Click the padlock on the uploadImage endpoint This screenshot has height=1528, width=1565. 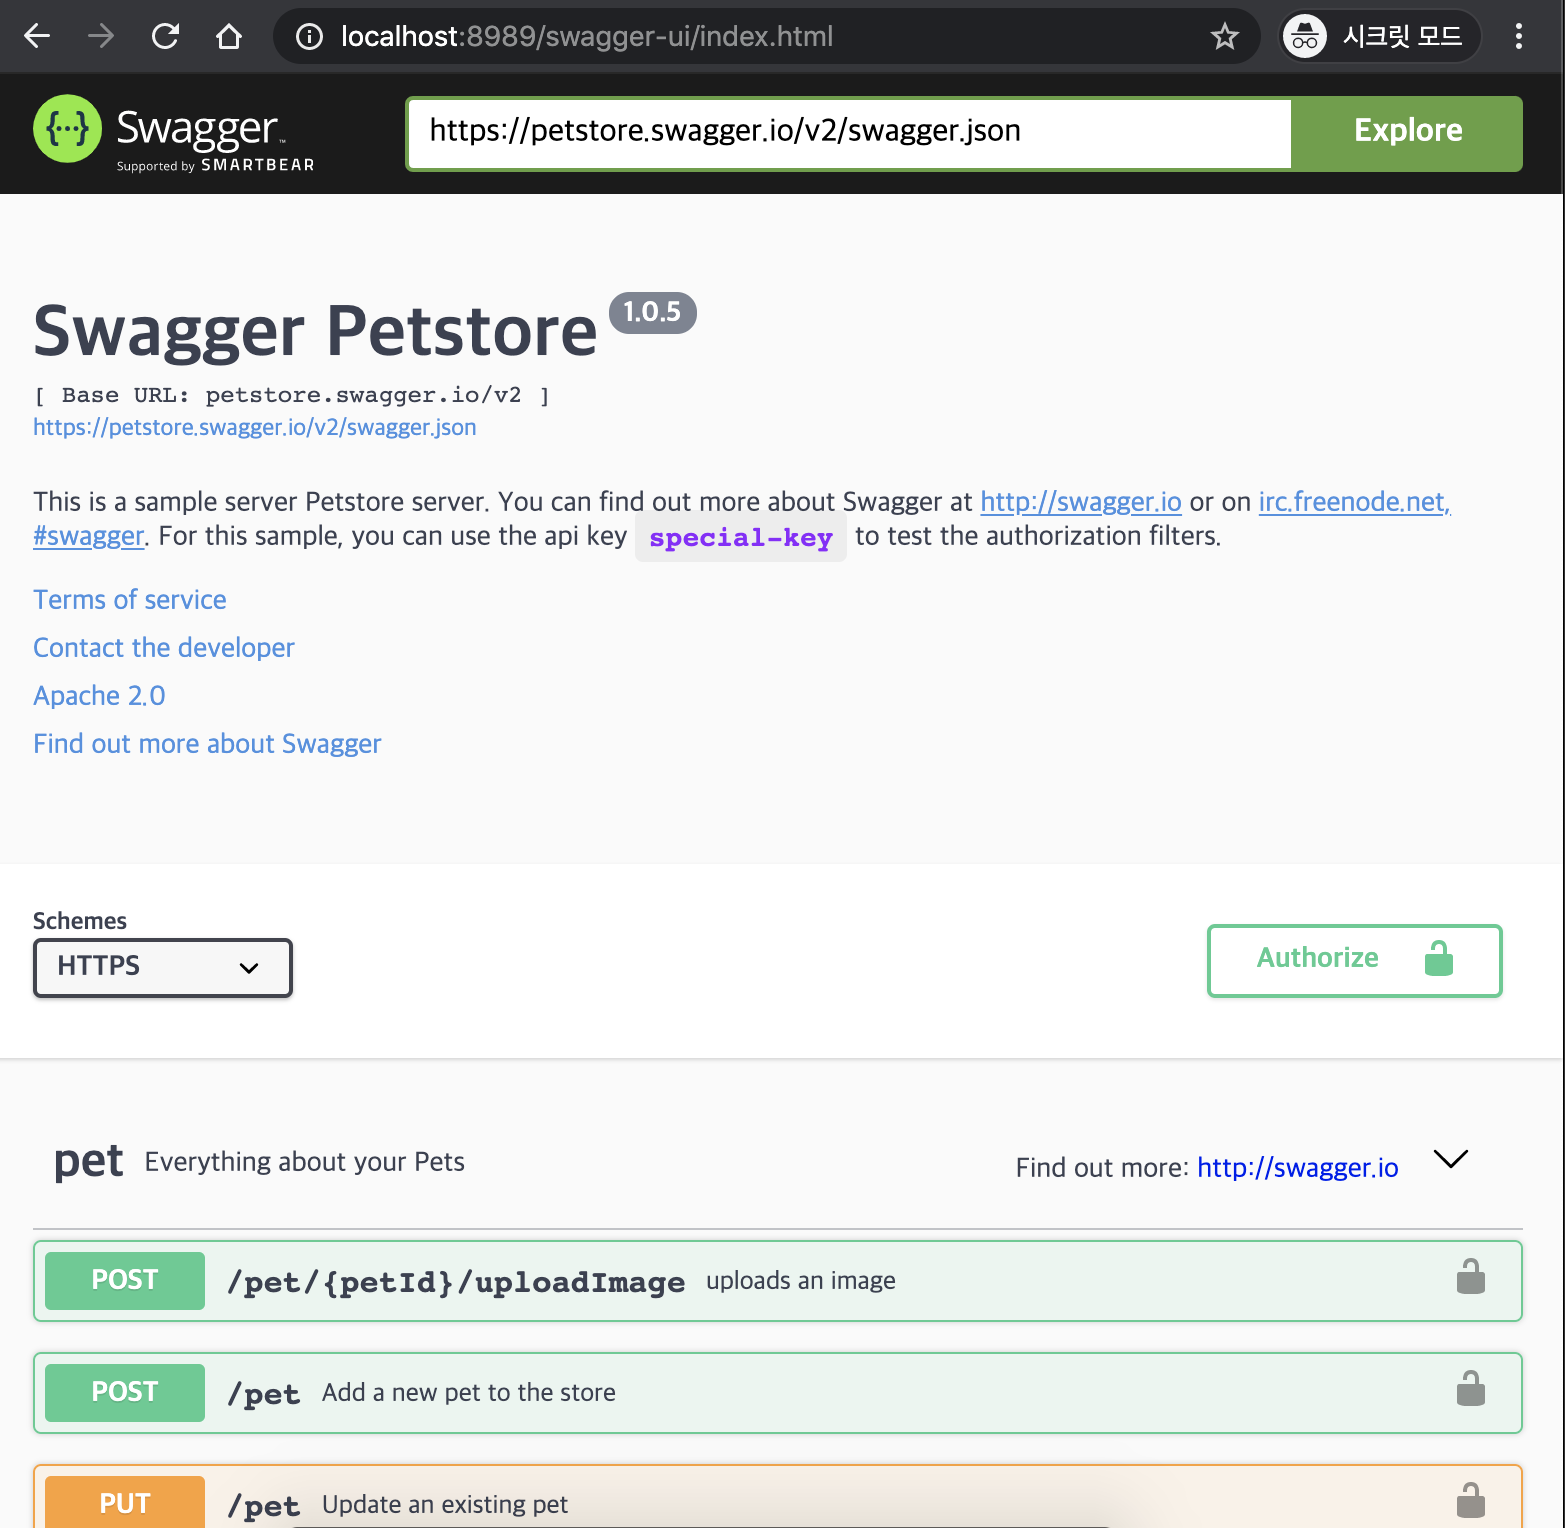(1470, 1277)
